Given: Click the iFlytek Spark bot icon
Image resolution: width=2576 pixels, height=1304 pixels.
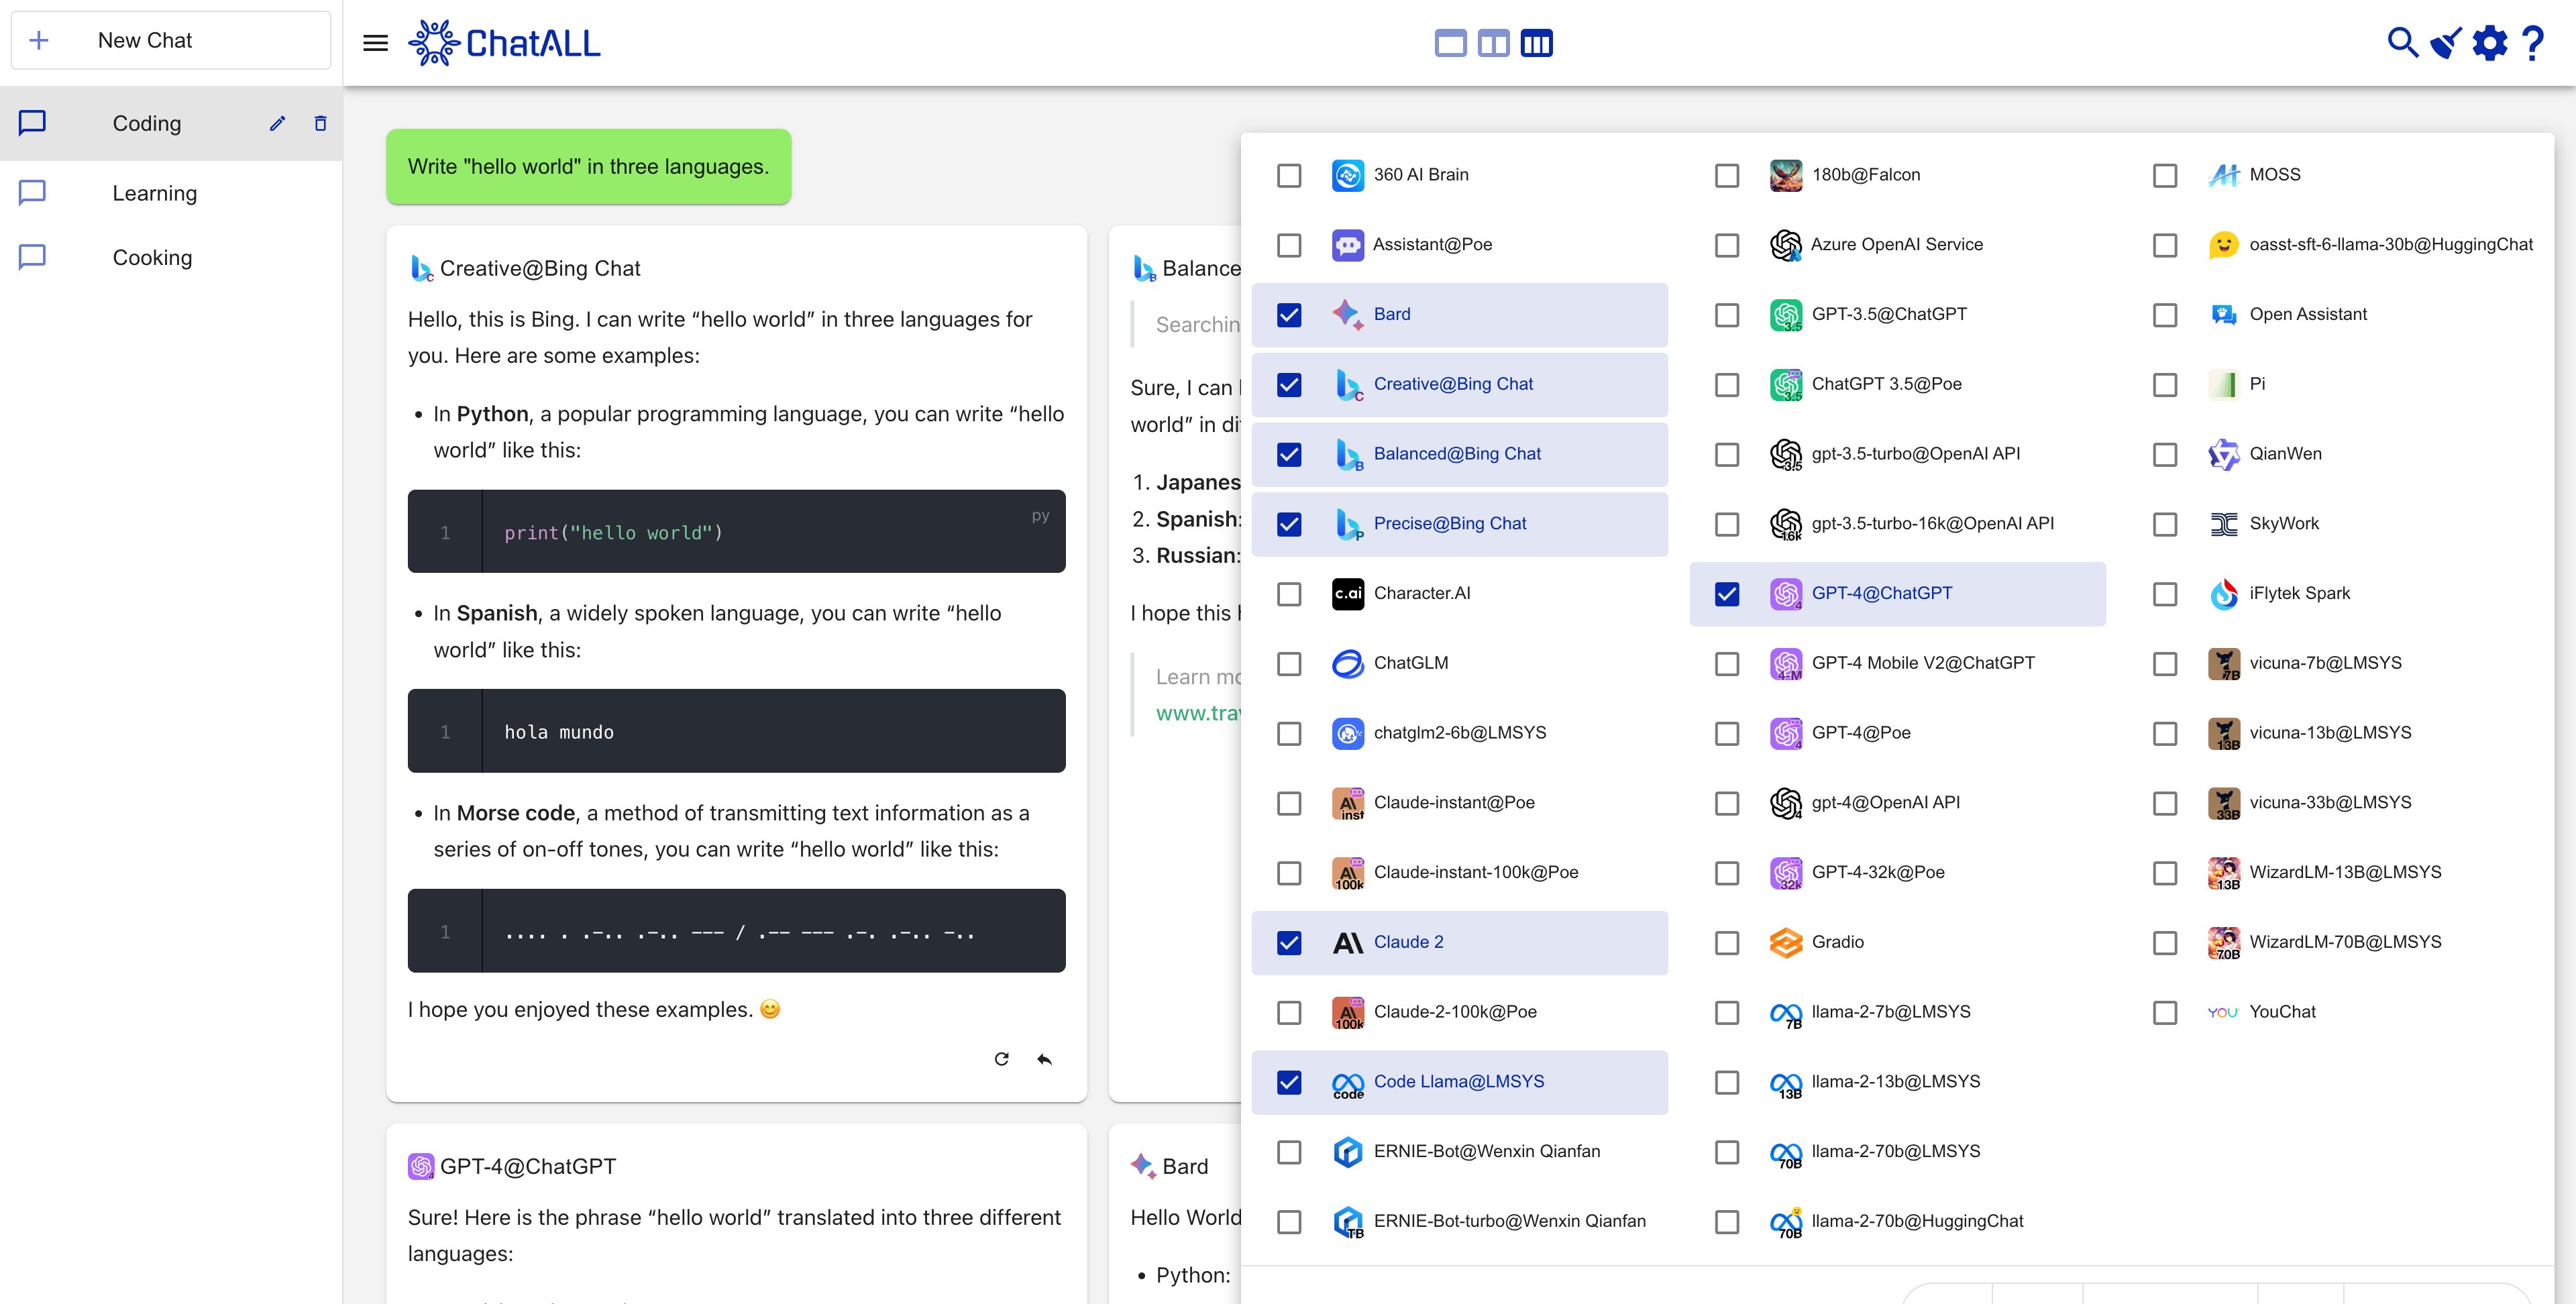Looking at the screenshot, I should [x=2224, y=594].
